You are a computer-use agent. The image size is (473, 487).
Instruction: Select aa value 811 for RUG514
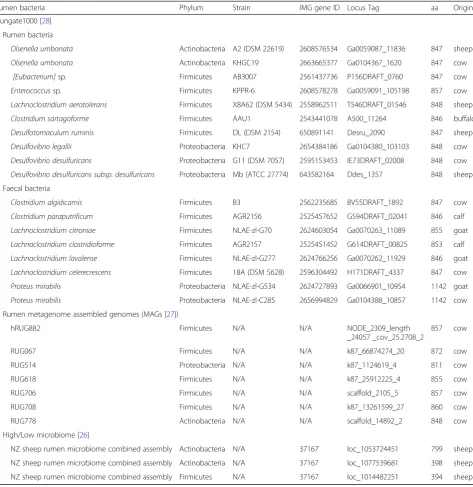click(436, 365)
